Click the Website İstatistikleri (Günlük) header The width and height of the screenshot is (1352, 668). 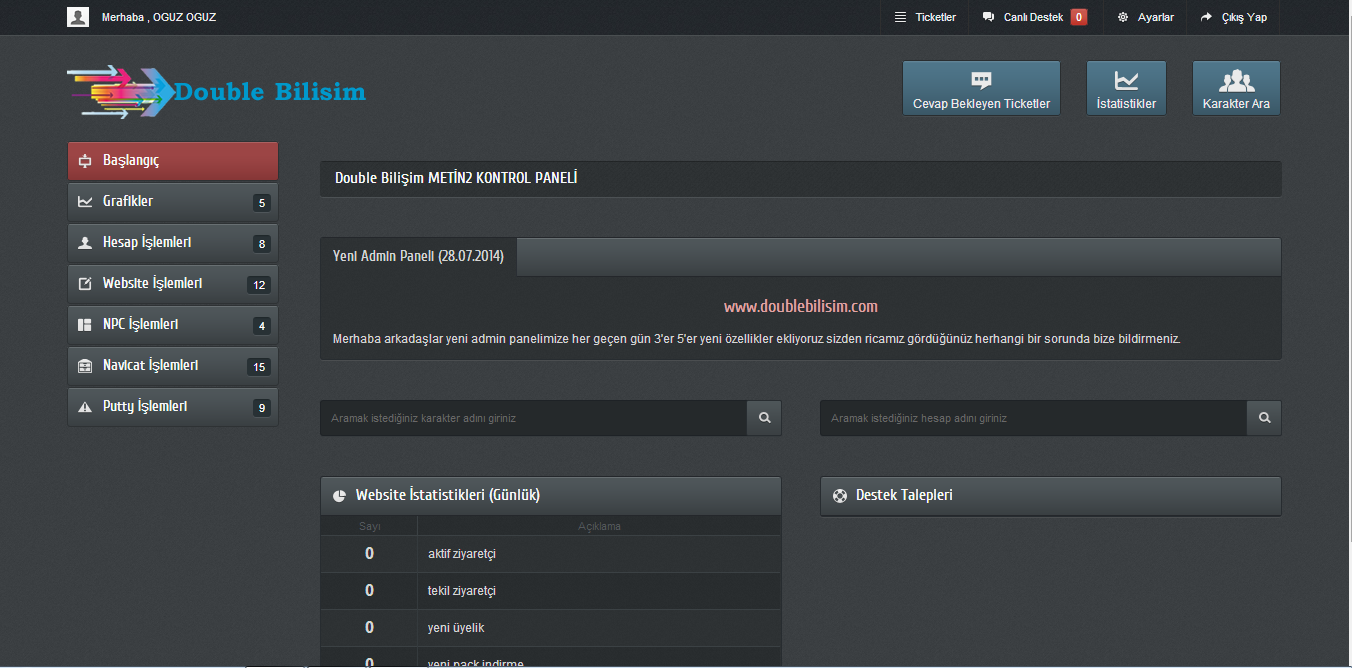[x=551, y=496]
